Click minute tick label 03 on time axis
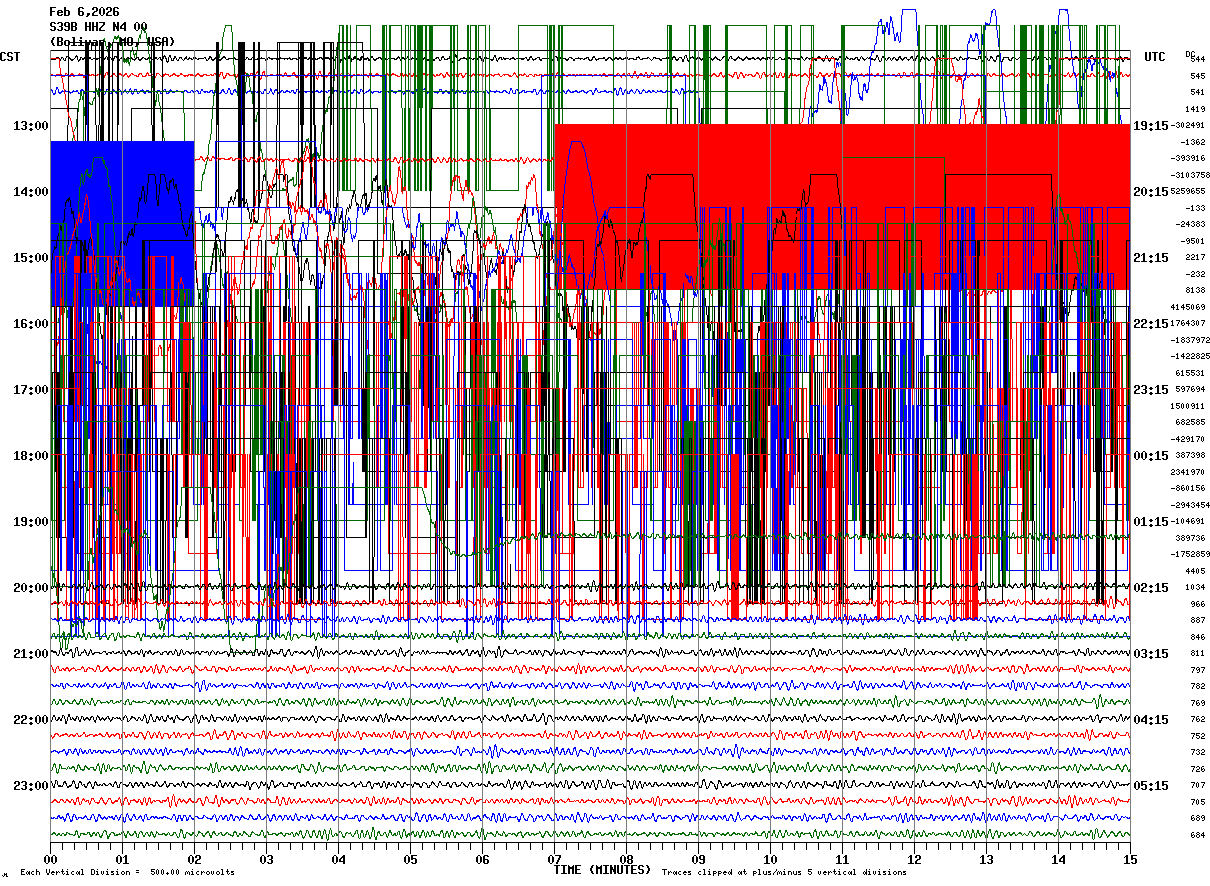Image resolution: width=1210 pixels, height=886 pixels. click(x=266, y=859)
